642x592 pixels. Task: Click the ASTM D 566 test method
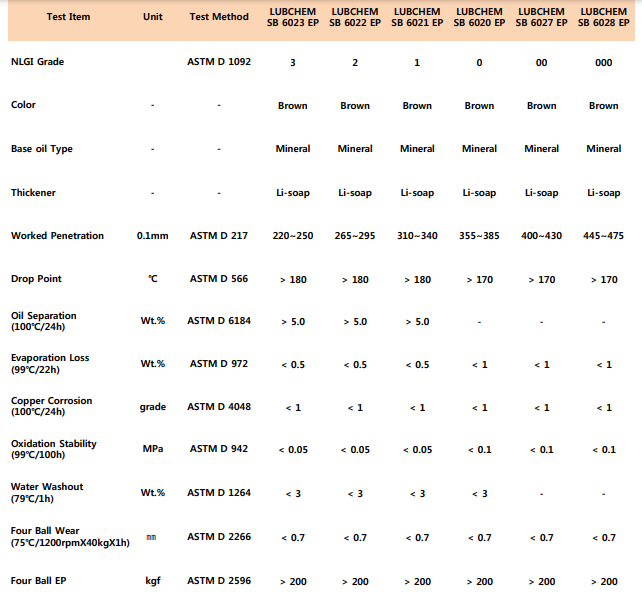coord(219,279)
